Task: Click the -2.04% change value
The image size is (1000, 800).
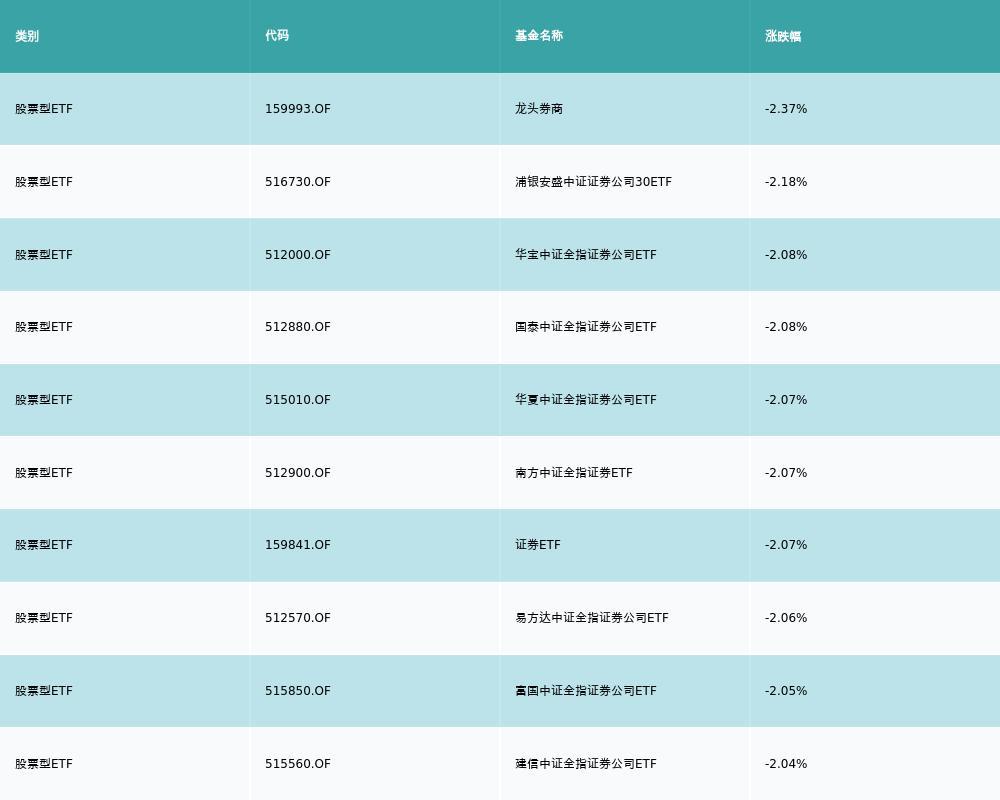Action: click(786, 764)
